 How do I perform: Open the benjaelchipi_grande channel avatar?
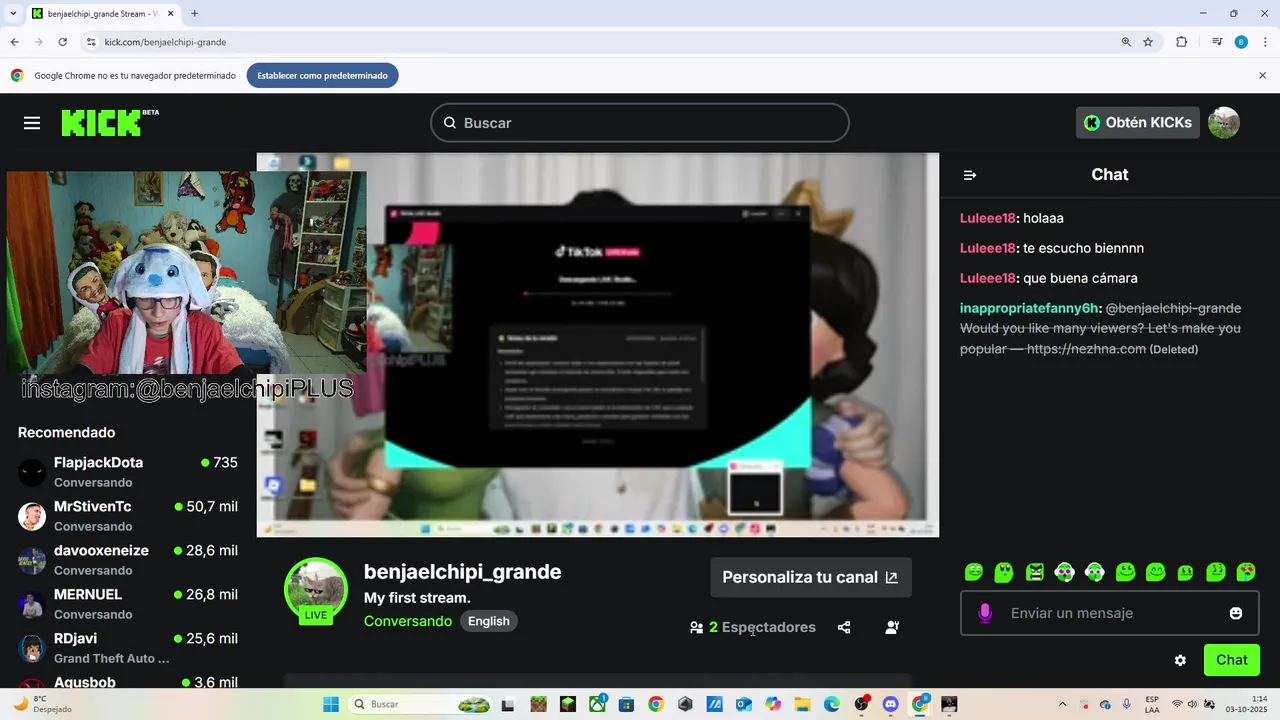point(316,590)
